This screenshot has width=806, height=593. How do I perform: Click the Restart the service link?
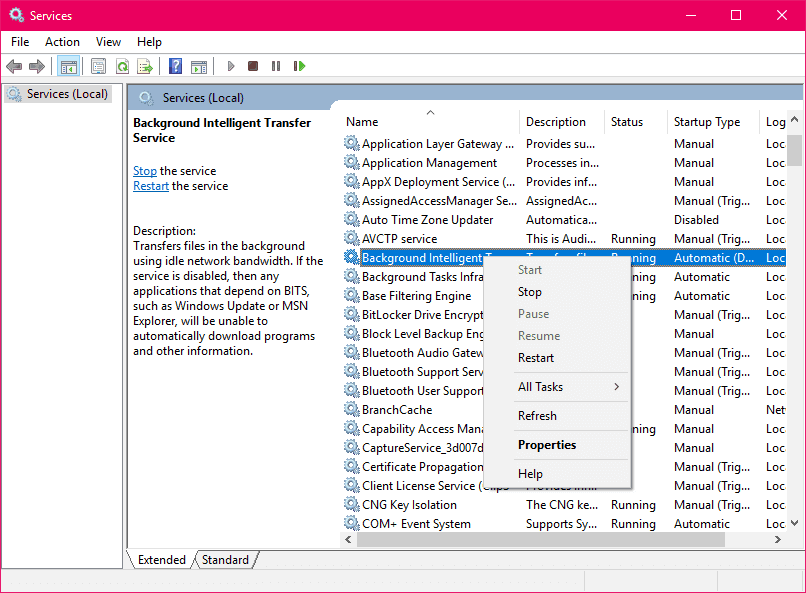pyautogui.click(x=151, y=186)
